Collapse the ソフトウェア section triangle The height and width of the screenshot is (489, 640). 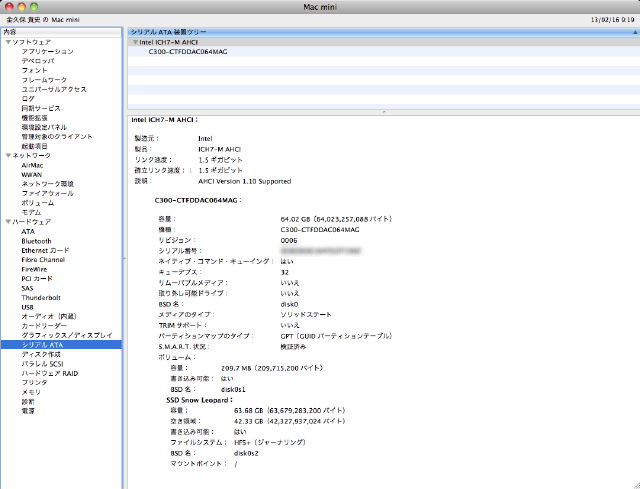pos(8,42)
